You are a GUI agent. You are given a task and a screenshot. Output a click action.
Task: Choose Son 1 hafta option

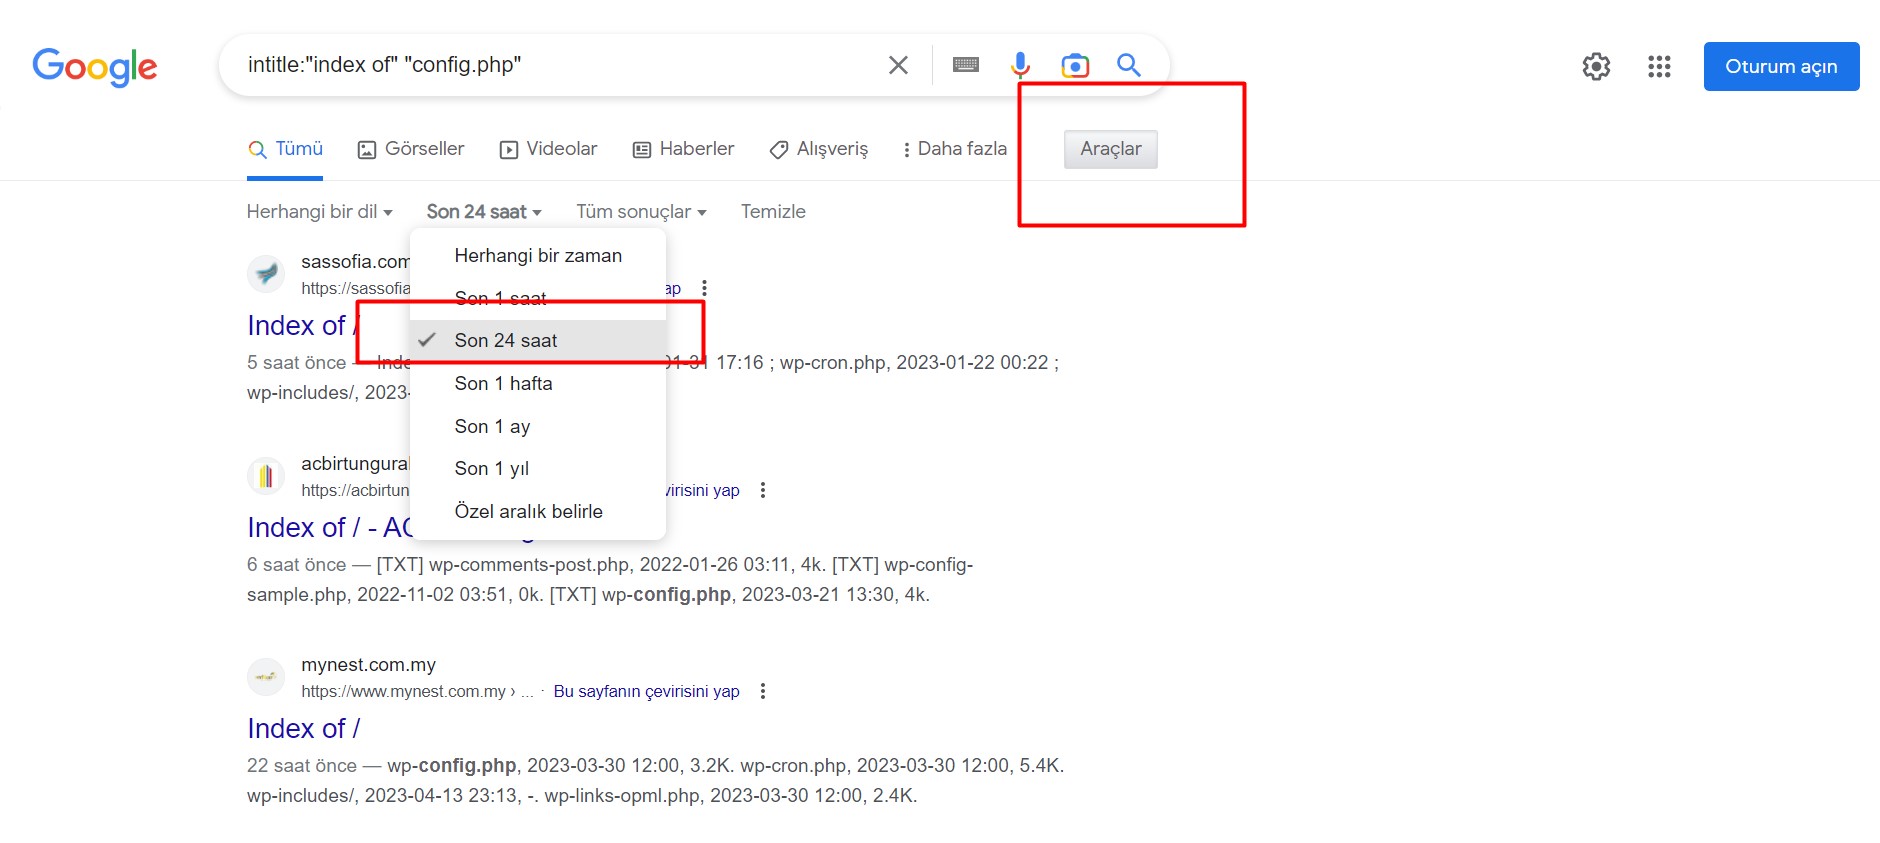[x=538, y=384]
